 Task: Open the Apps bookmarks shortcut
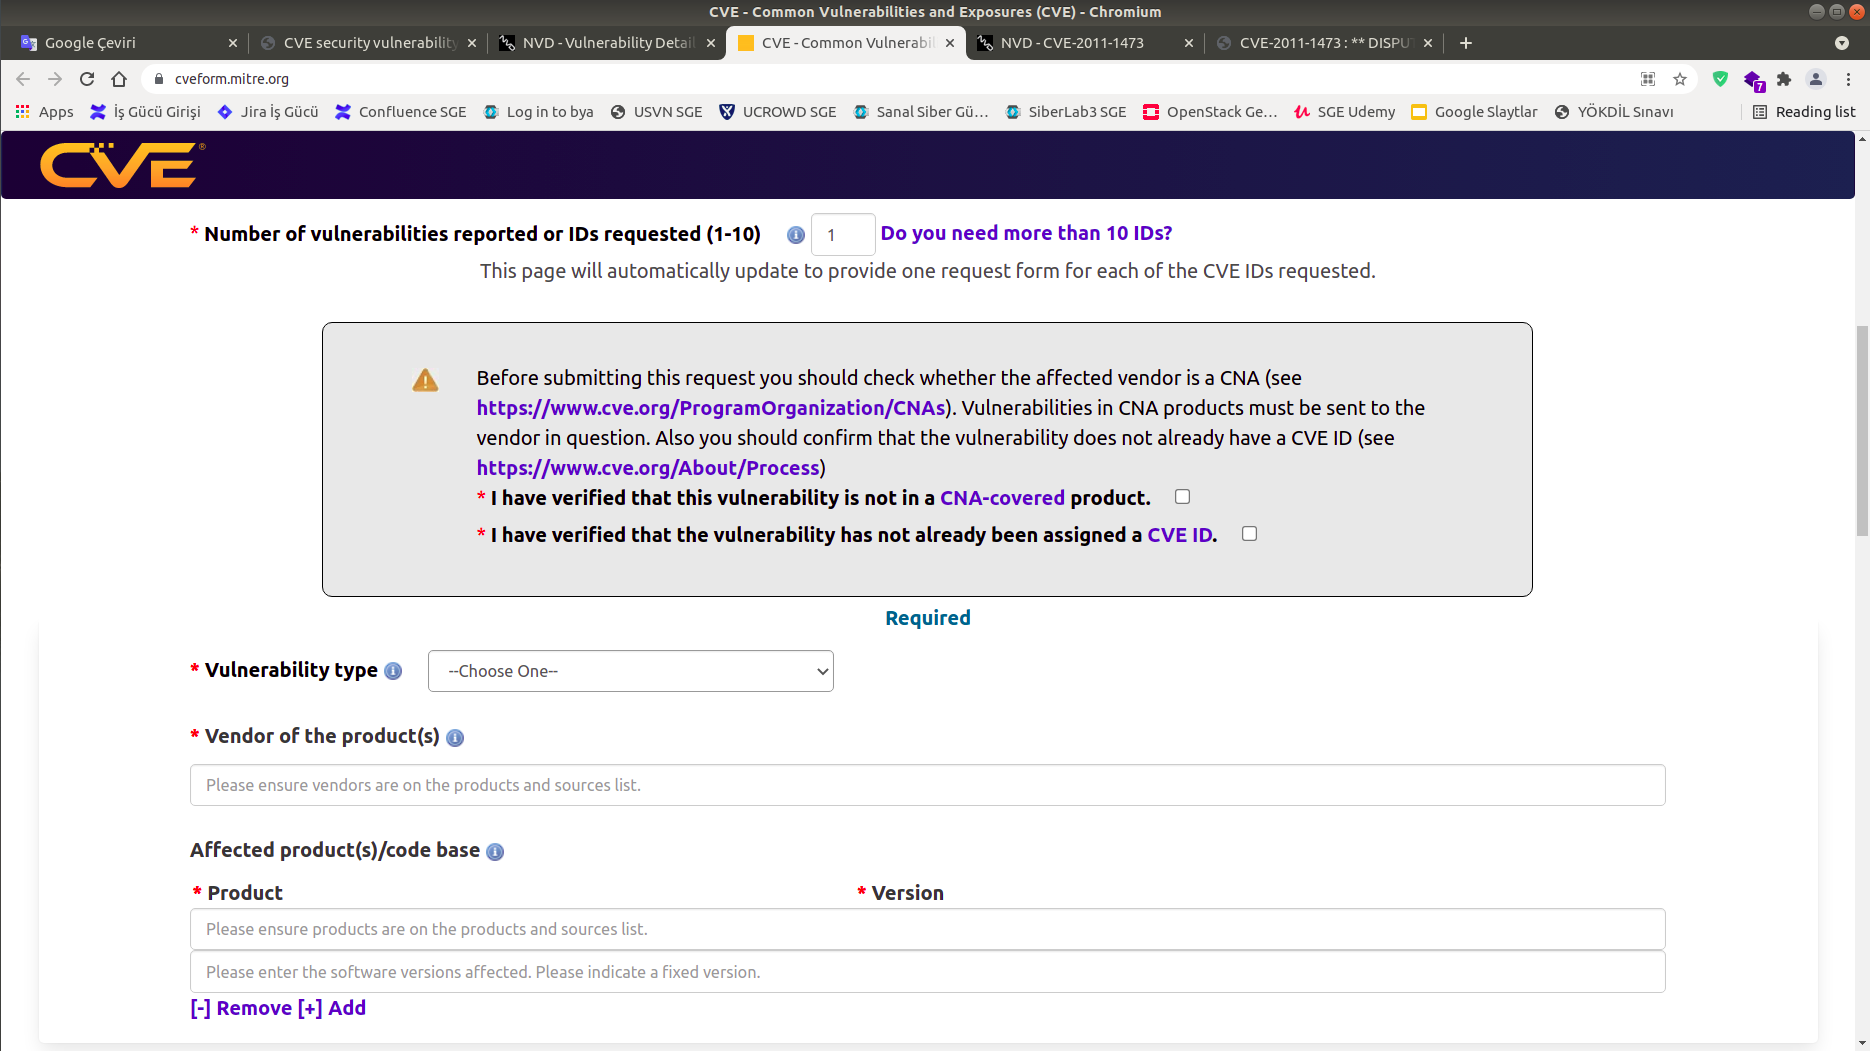click(45, 112)
